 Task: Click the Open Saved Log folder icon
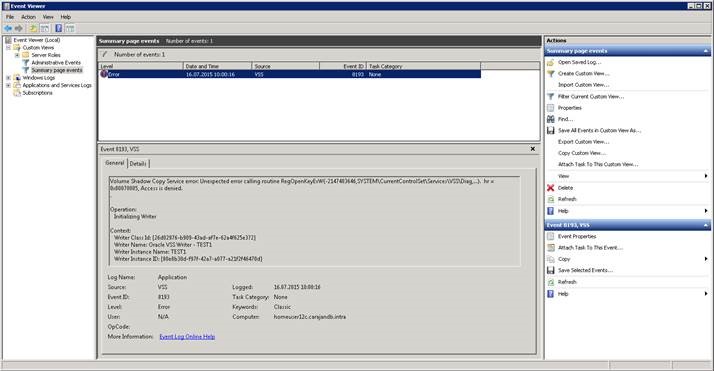click(551, 62)
